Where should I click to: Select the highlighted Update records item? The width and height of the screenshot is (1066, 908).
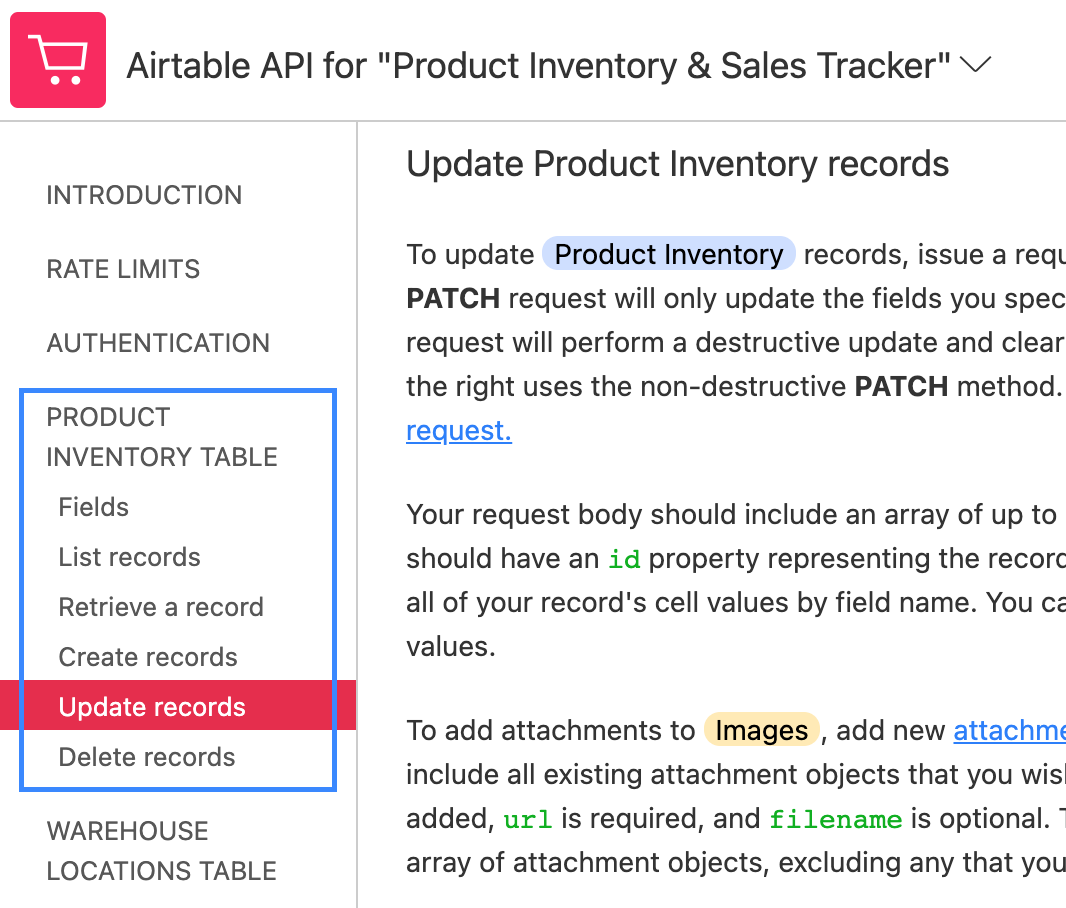[152, 707]
